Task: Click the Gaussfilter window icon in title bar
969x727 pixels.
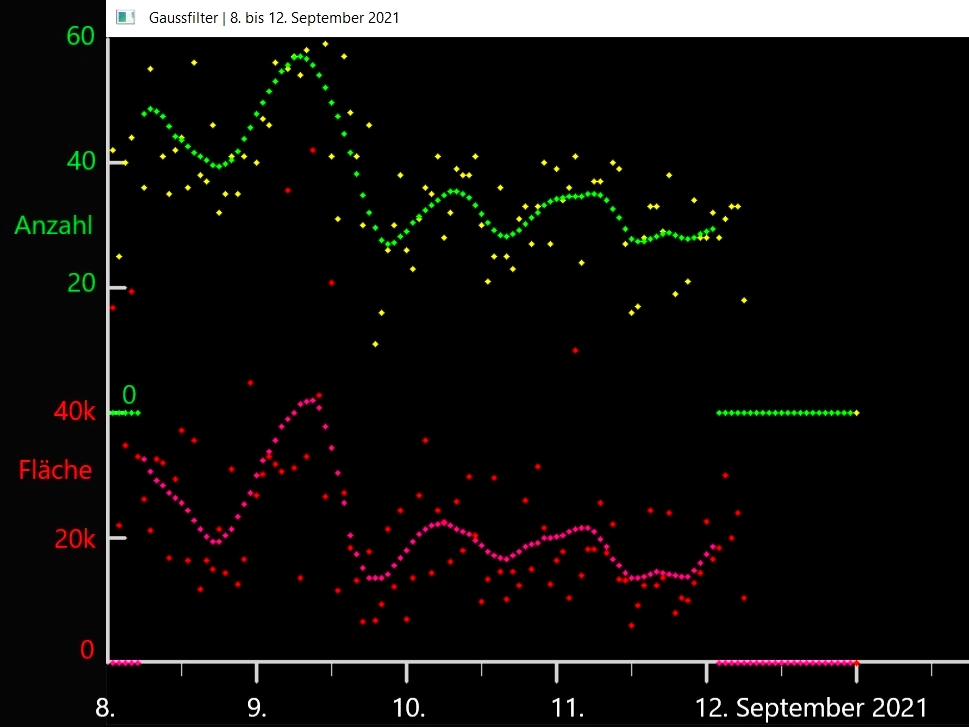Action: click(125, 17)
